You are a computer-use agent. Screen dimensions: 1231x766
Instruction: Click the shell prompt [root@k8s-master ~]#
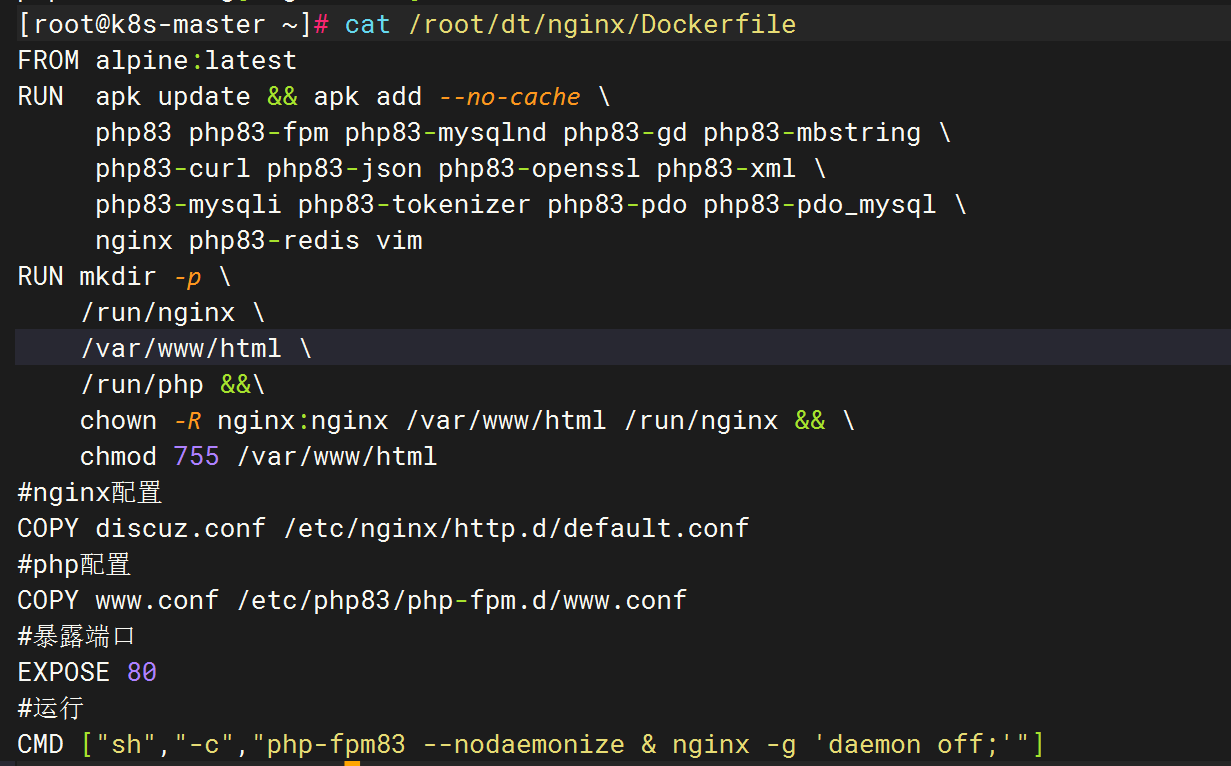pos(174,24)
